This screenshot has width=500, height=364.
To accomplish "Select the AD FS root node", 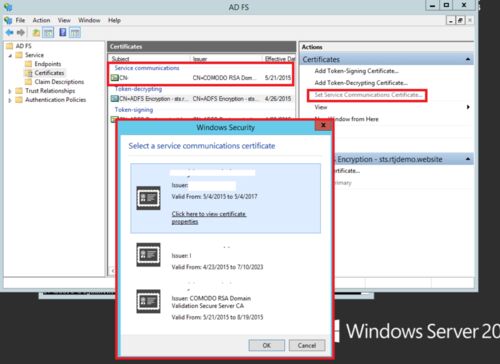I will (x=23, y=46).
